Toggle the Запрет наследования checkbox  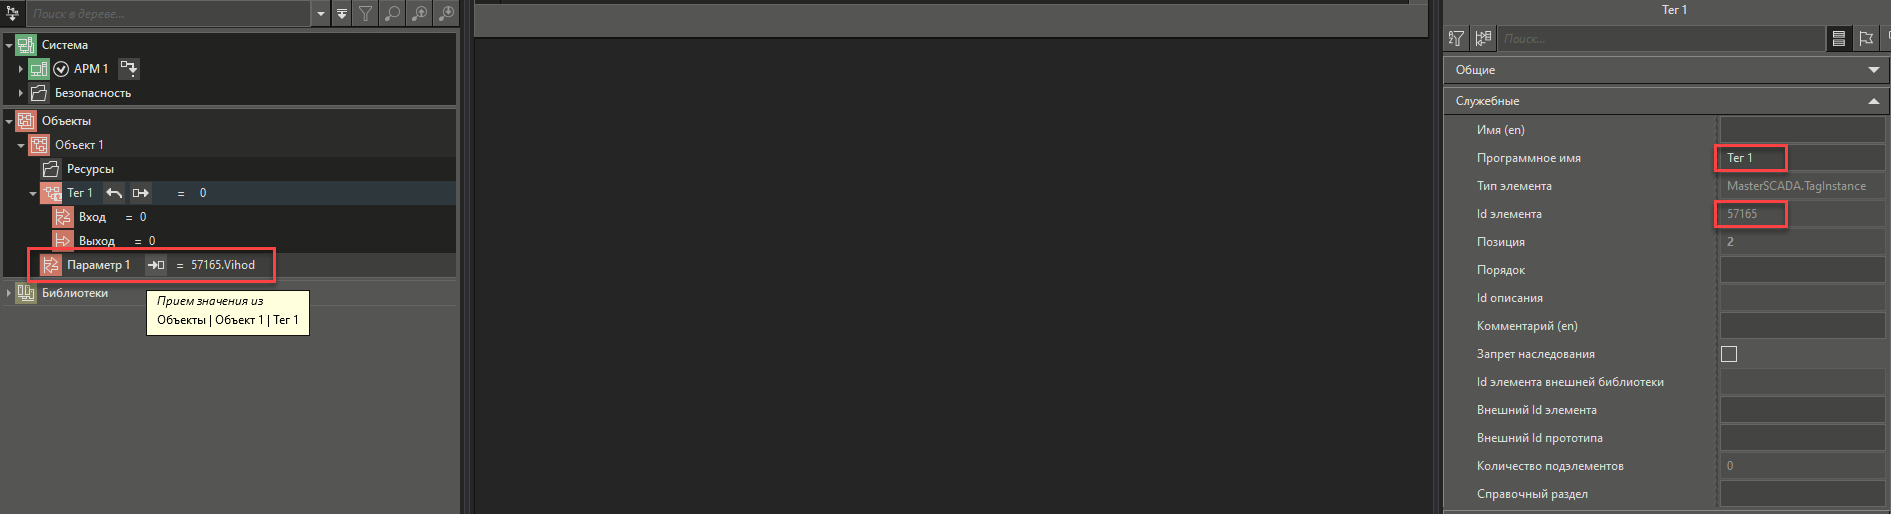tap(1729, 354)
